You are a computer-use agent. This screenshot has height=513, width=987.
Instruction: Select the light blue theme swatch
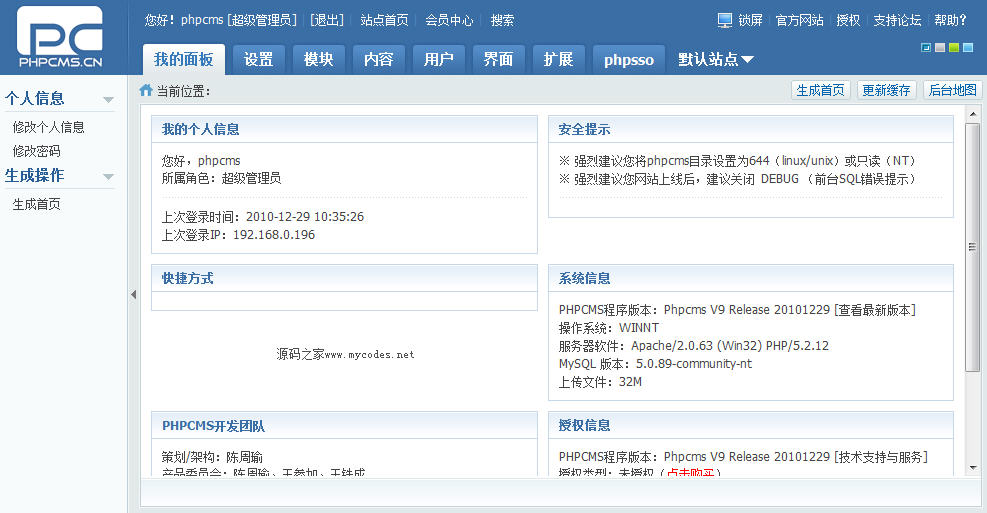pyautogui.click(x=967, y=47)
